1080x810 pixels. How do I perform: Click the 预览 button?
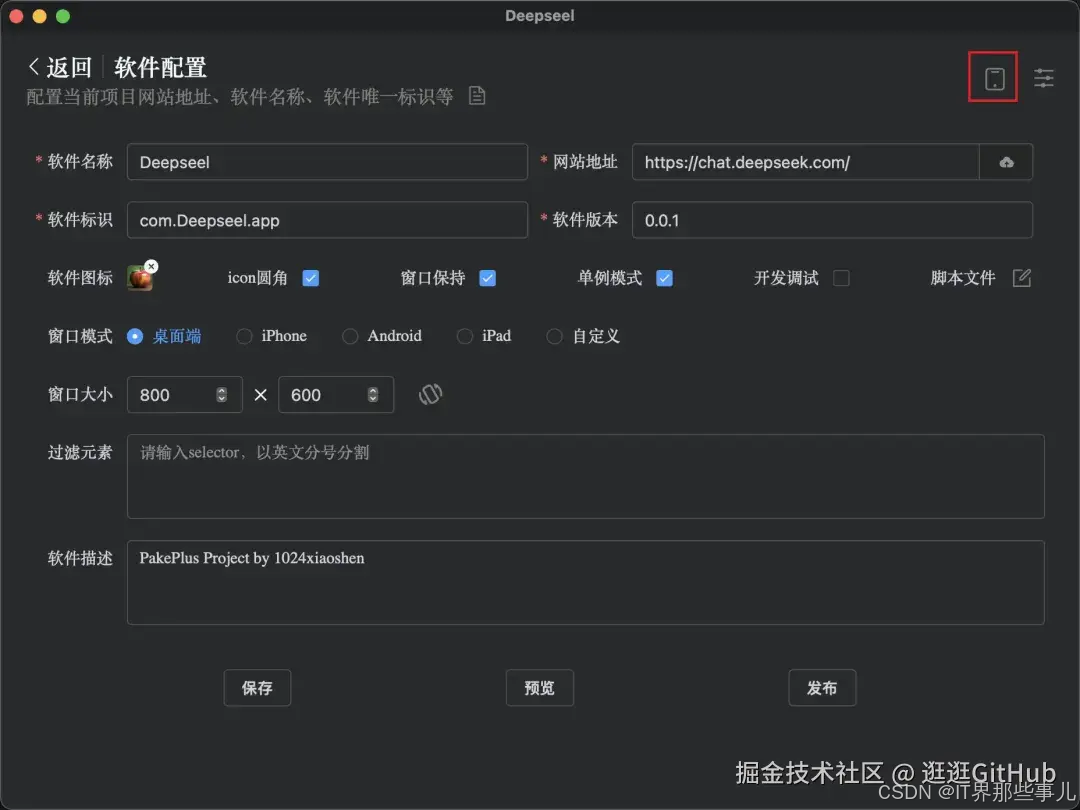click(x=539, y=687)
